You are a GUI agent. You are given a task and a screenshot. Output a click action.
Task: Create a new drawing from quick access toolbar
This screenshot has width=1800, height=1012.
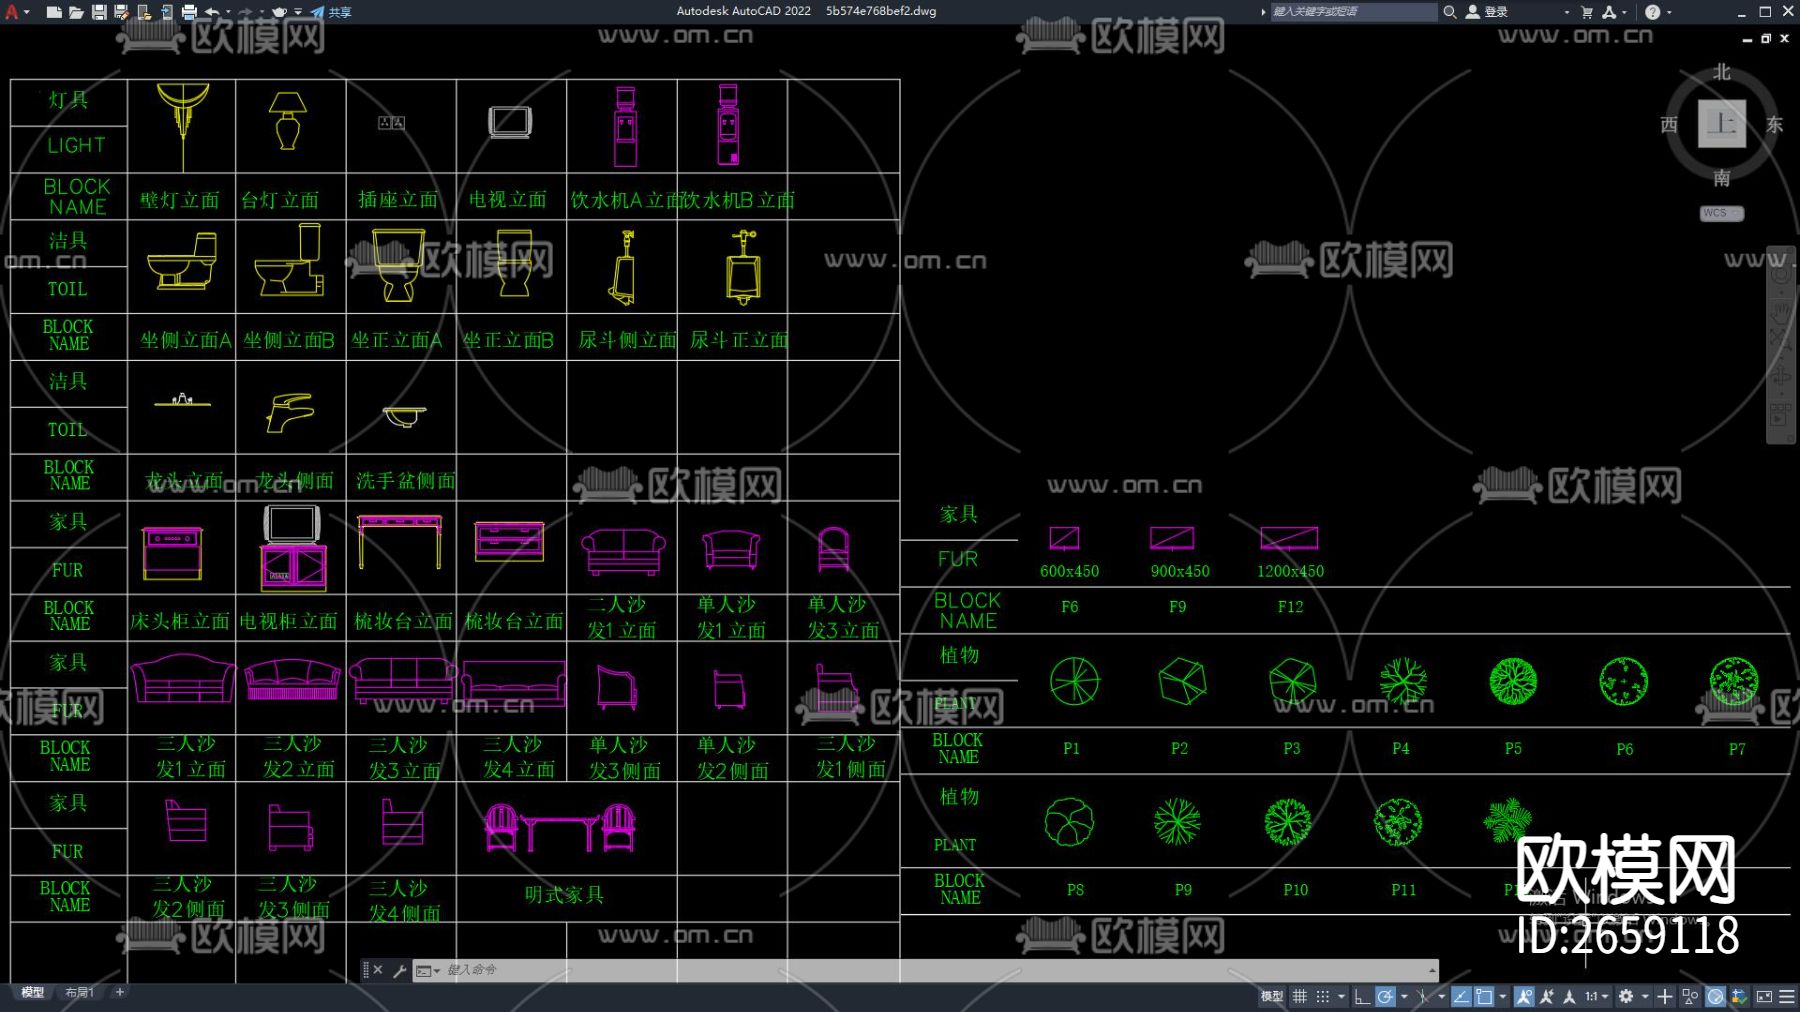click(x=54, y=12)
